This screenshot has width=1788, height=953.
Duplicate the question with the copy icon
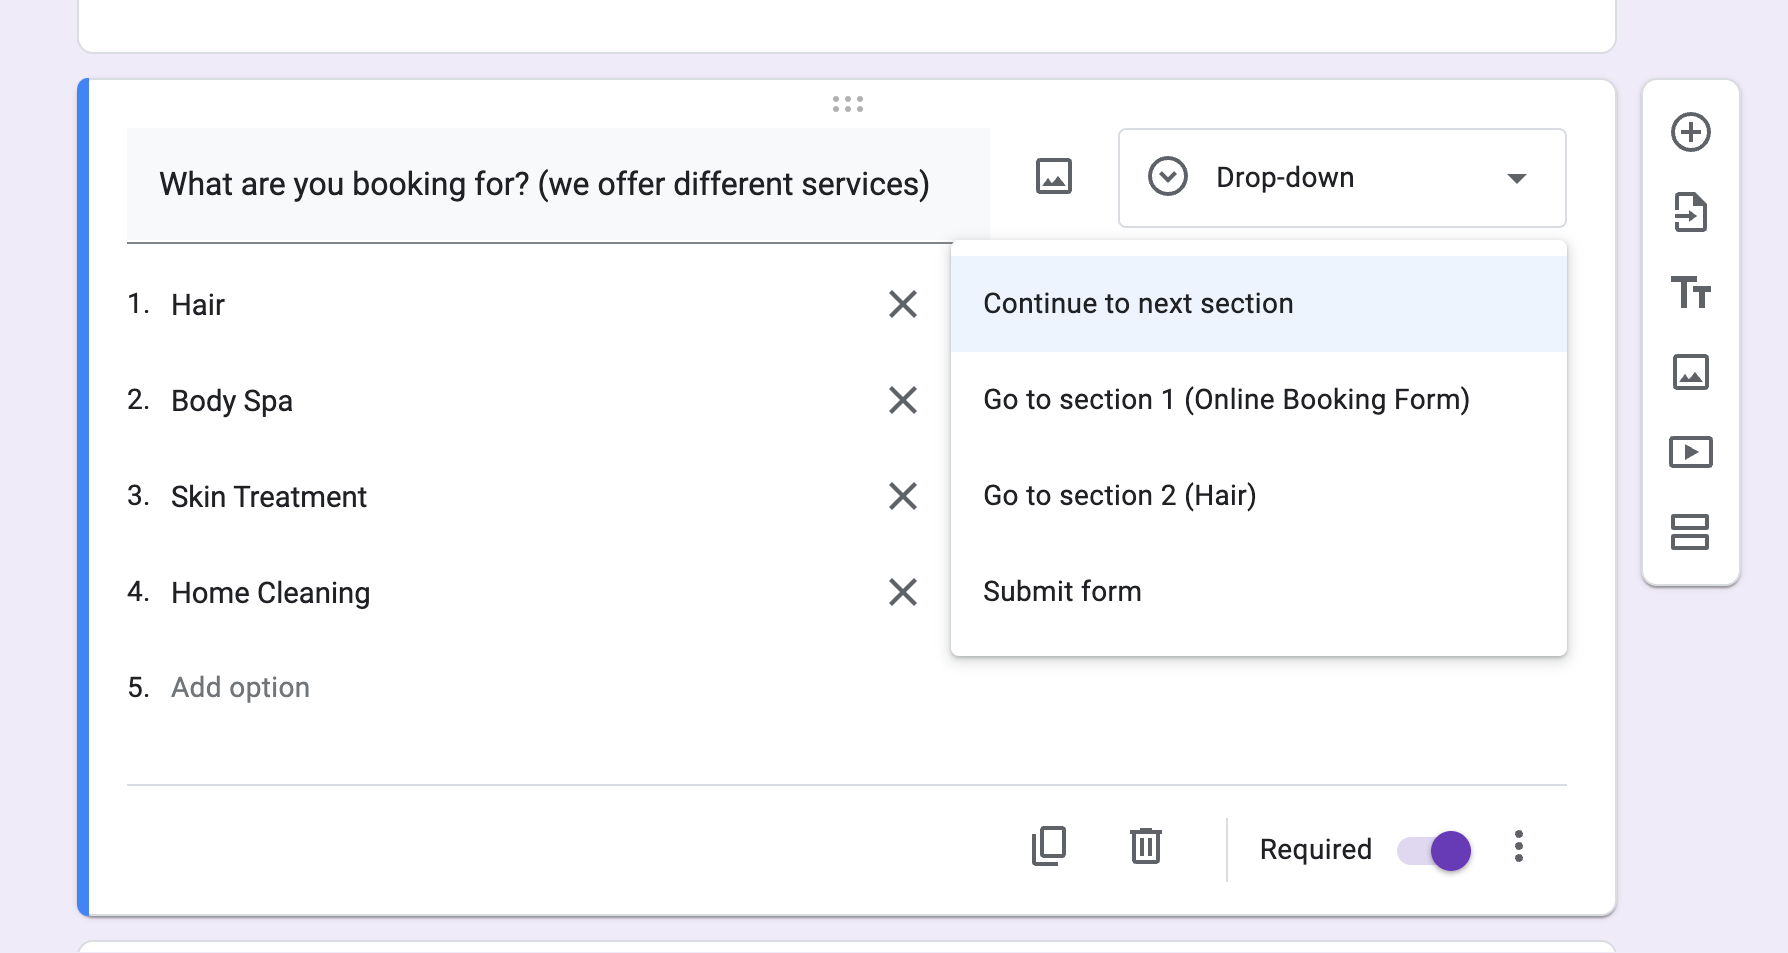click(x=1048, y=845)
